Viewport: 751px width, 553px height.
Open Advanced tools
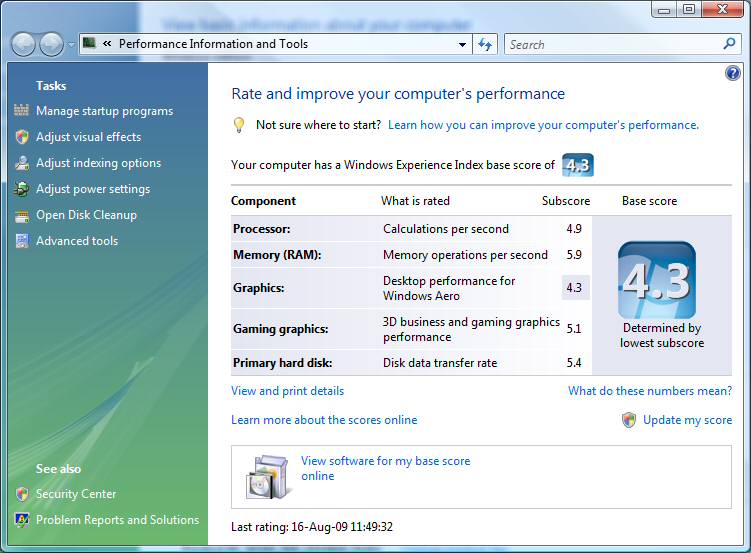pyautogui.click(x=77, y=241)
